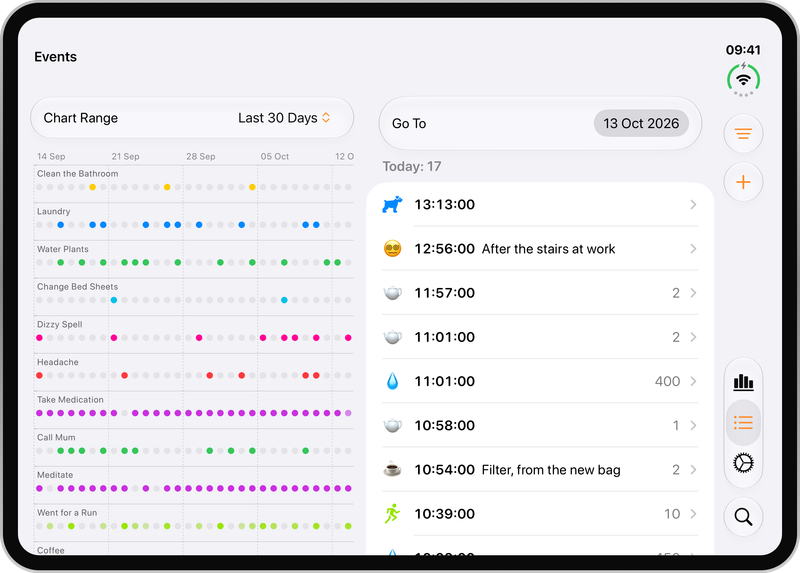Click 'Clean the Bathroom' chart row label
The height and width of the screenshot is (573, 800).
[x=78, y=173]
